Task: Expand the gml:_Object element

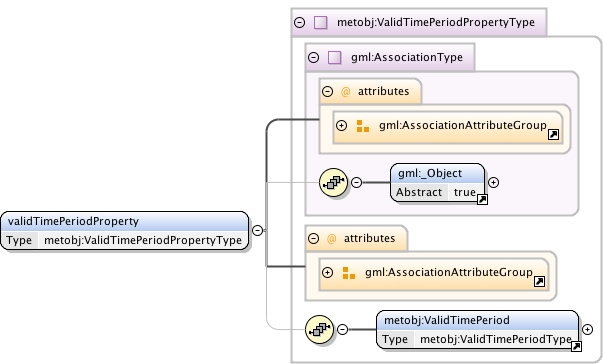Action: (493, 182)
